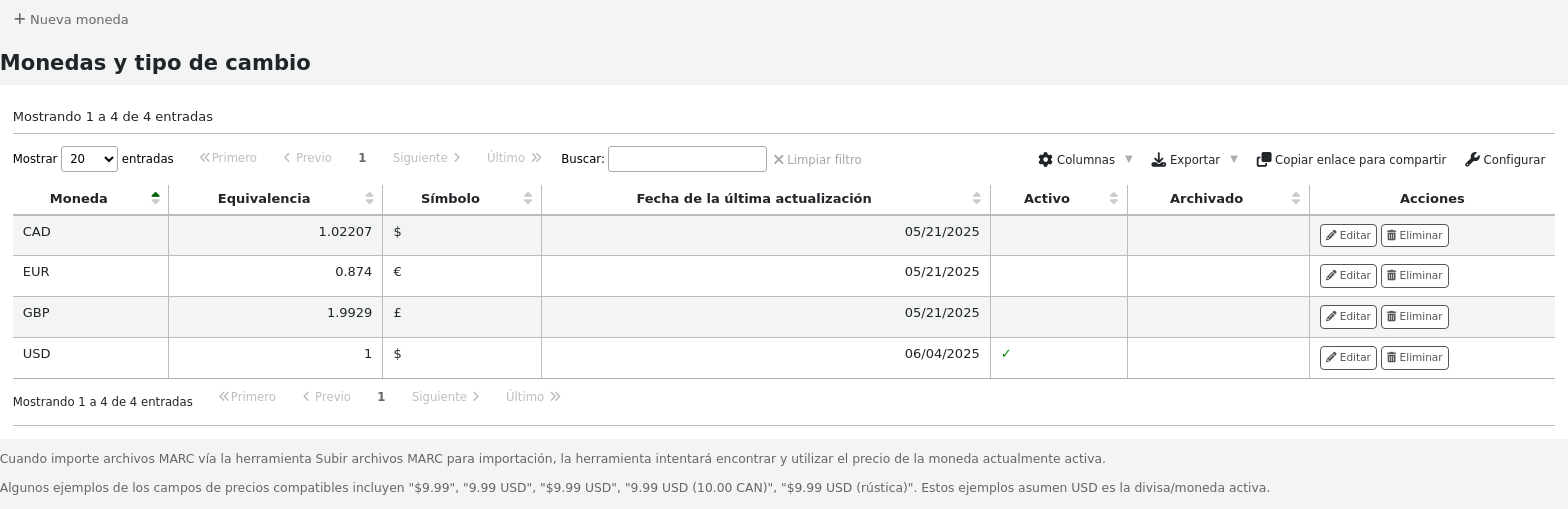
Task: Click the wrench Configurar icon
Action: pos(1472,160)
